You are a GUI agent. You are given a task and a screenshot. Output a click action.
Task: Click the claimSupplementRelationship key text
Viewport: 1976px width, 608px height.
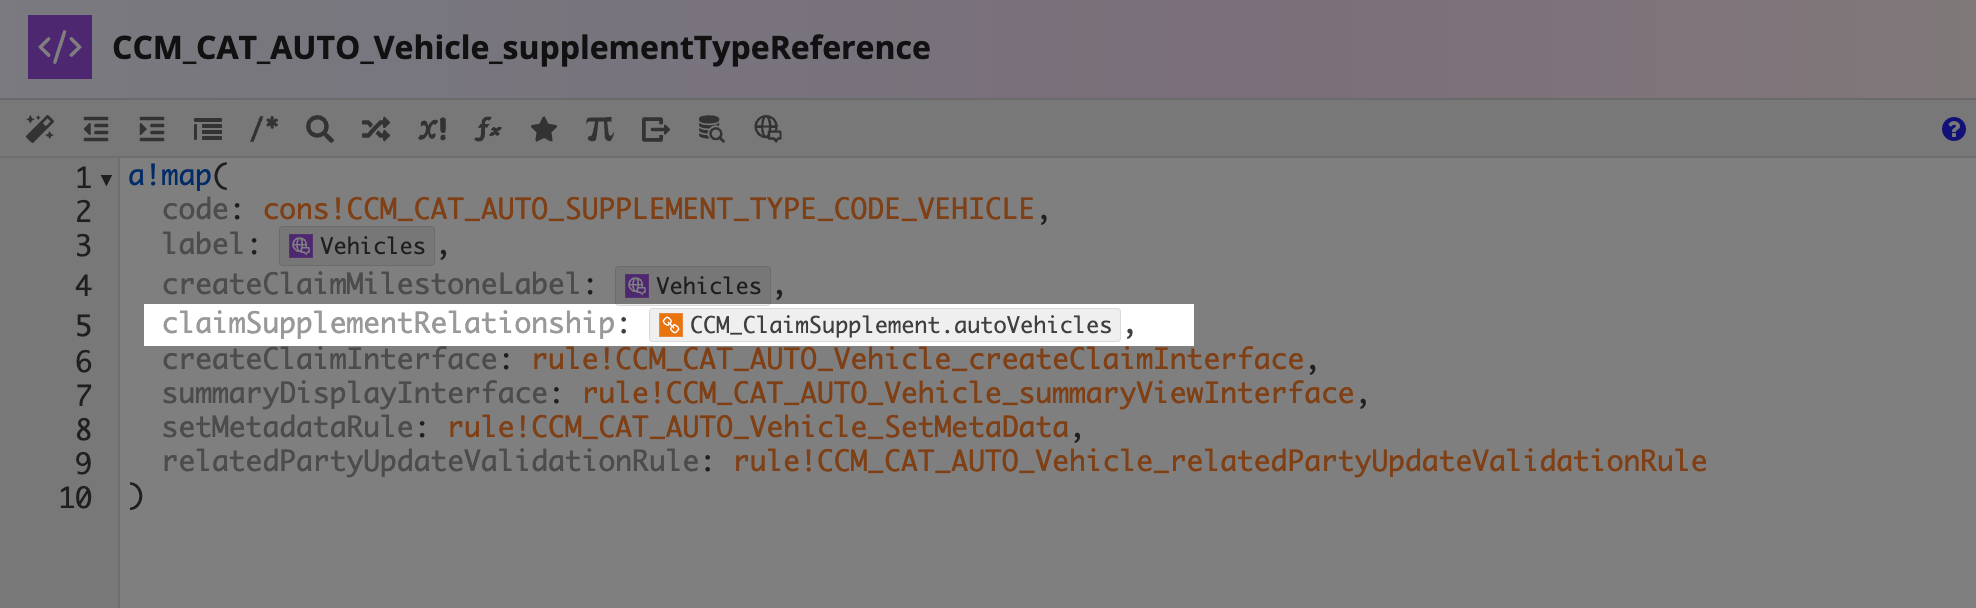tap(388, 323)
